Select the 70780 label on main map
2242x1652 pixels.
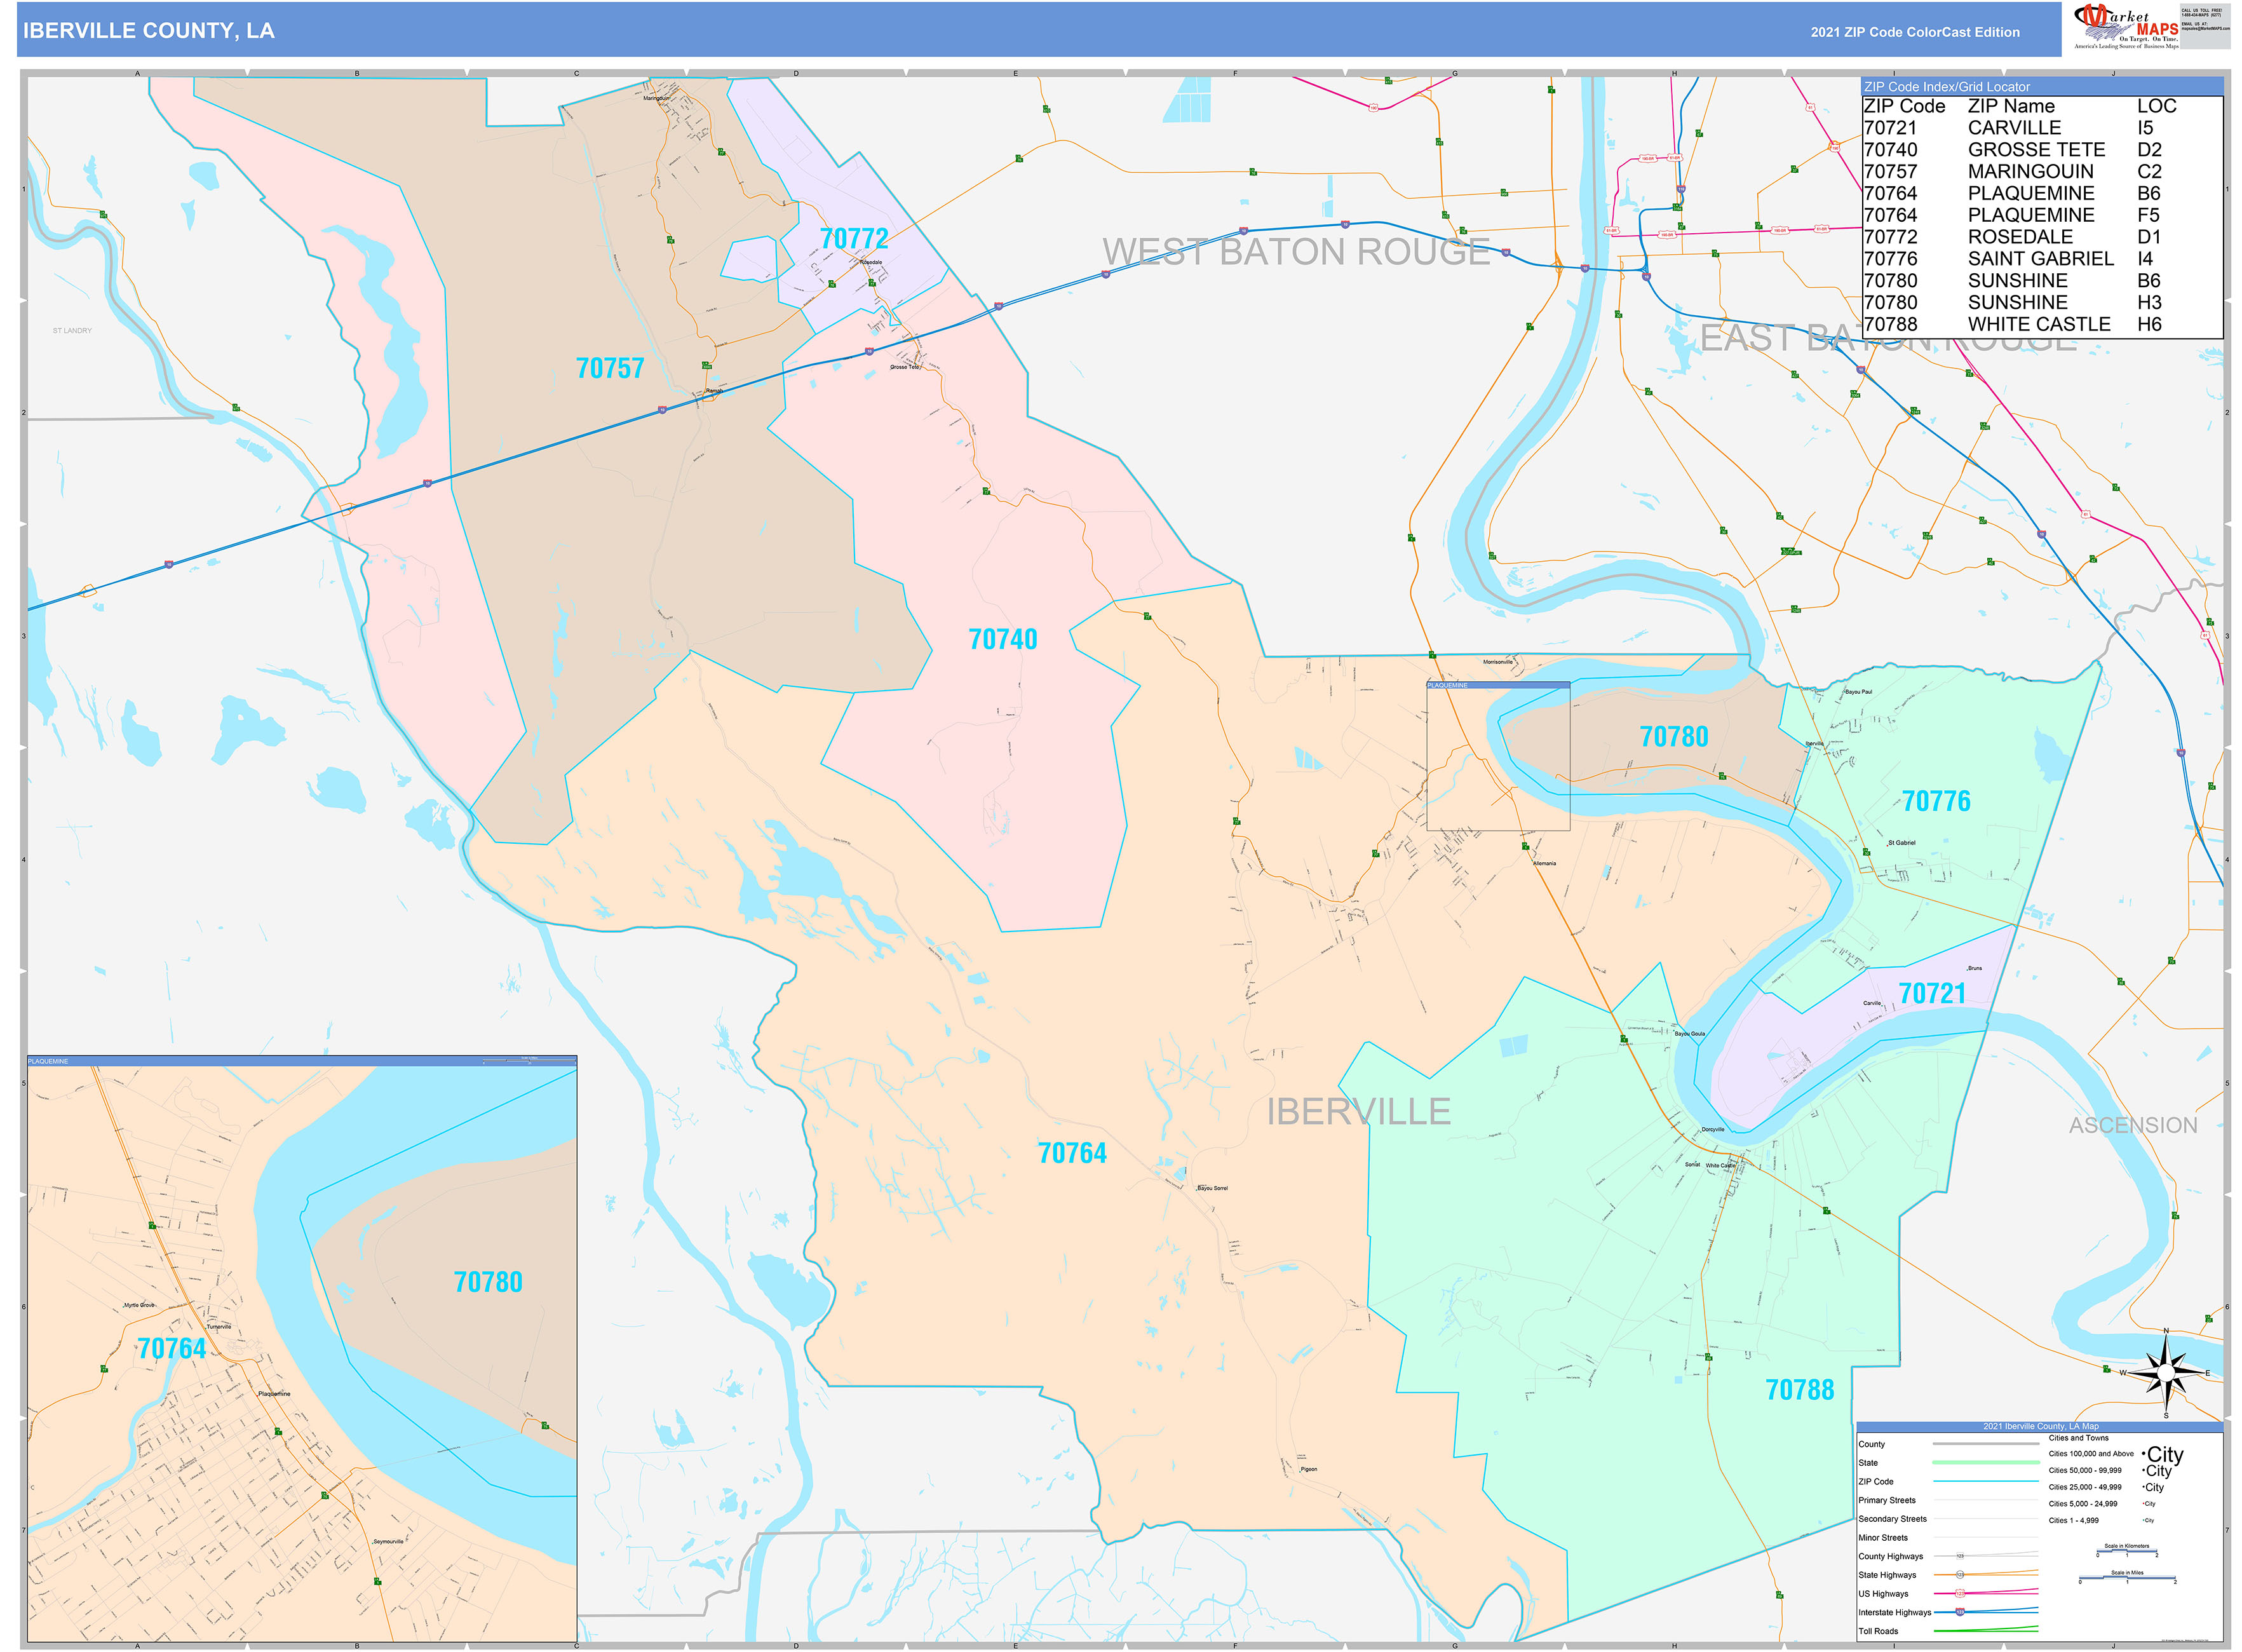pos(1674,737)
